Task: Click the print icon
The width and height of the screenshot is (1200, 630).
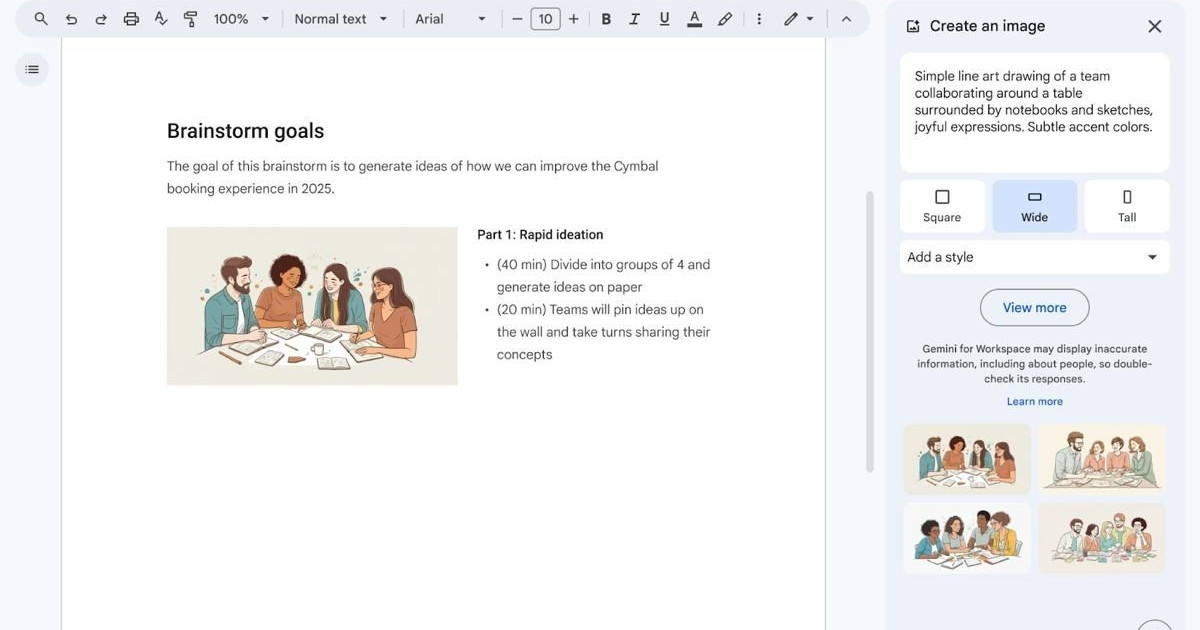Action: point(131,19)
